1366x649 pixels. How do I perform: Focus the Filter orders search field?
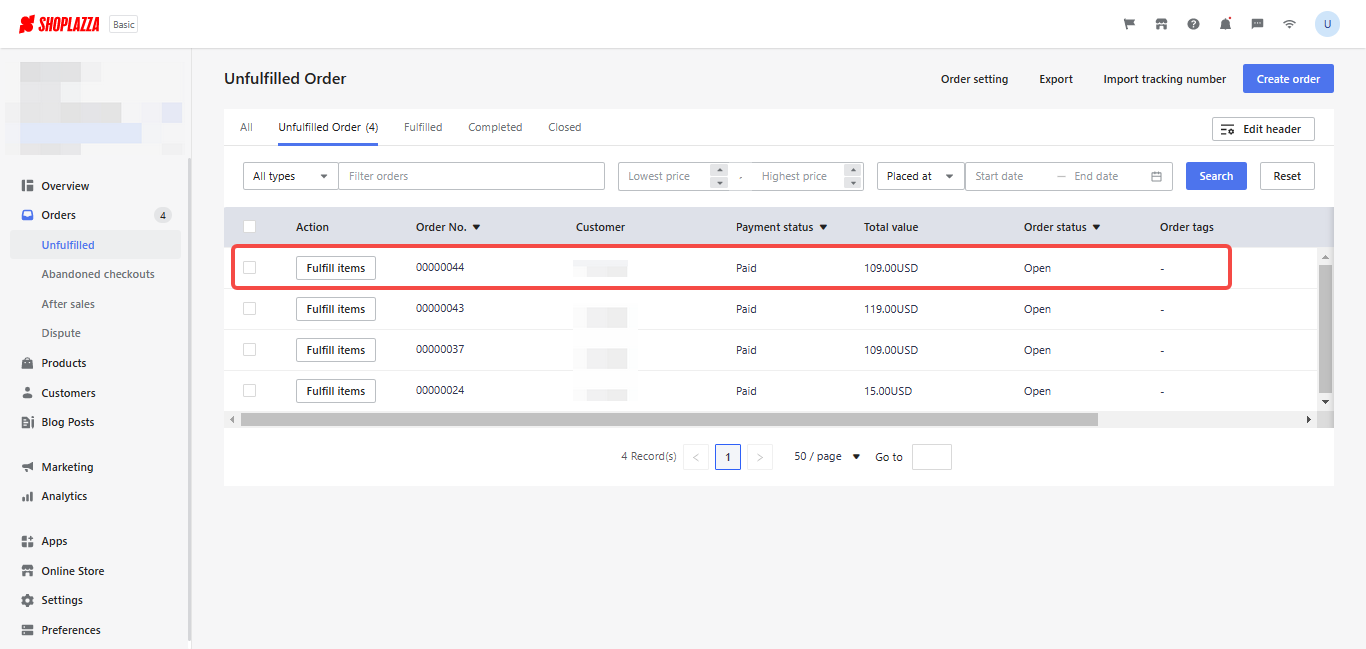pyautogui.click(x=471, y=176)
